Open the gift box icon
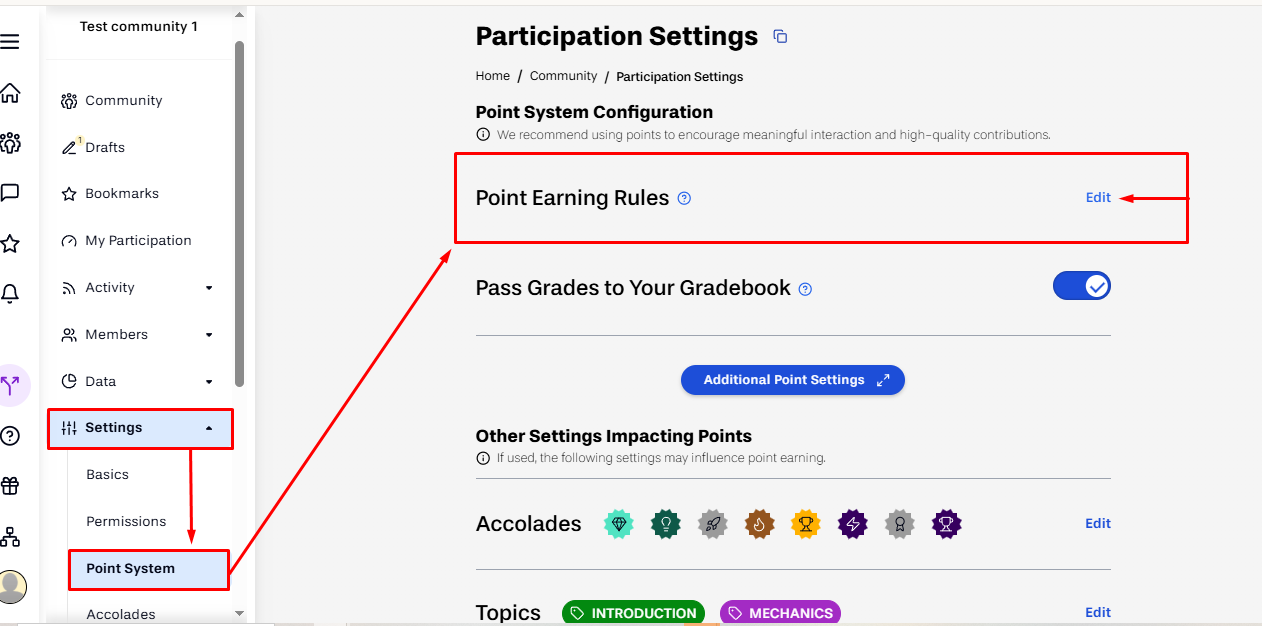The width and height of the screenshot is (1262, 626). coord(10,486)
